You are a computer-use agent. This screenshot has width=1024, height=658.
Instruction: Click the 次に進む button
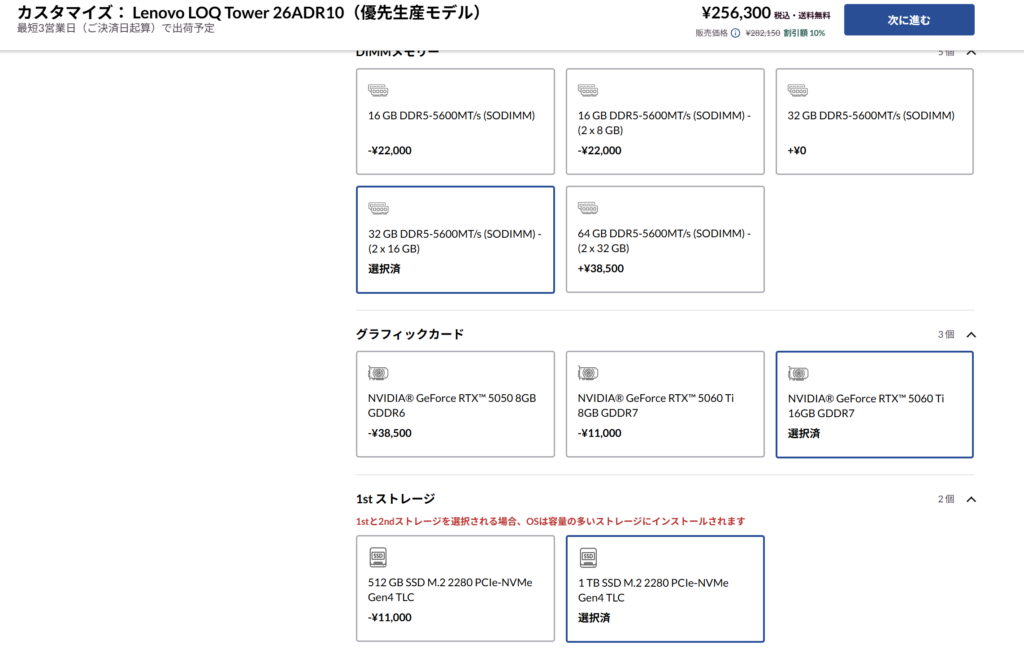tap(908, 20)
